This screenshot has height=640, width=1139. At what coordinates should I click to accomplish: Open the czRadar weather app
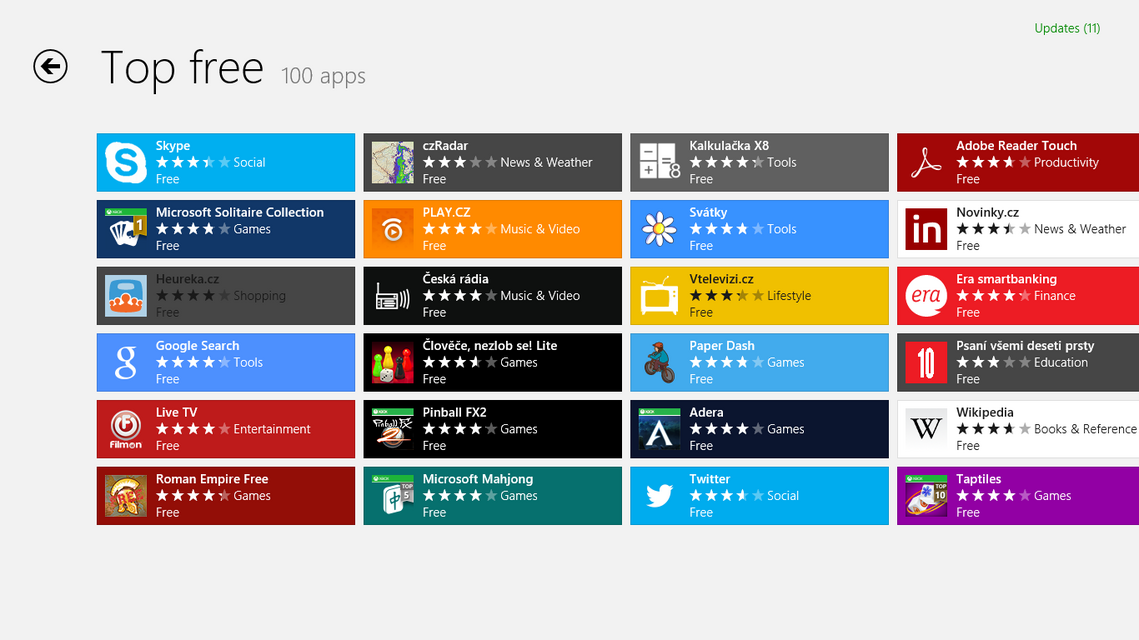(x=492, y=162)
